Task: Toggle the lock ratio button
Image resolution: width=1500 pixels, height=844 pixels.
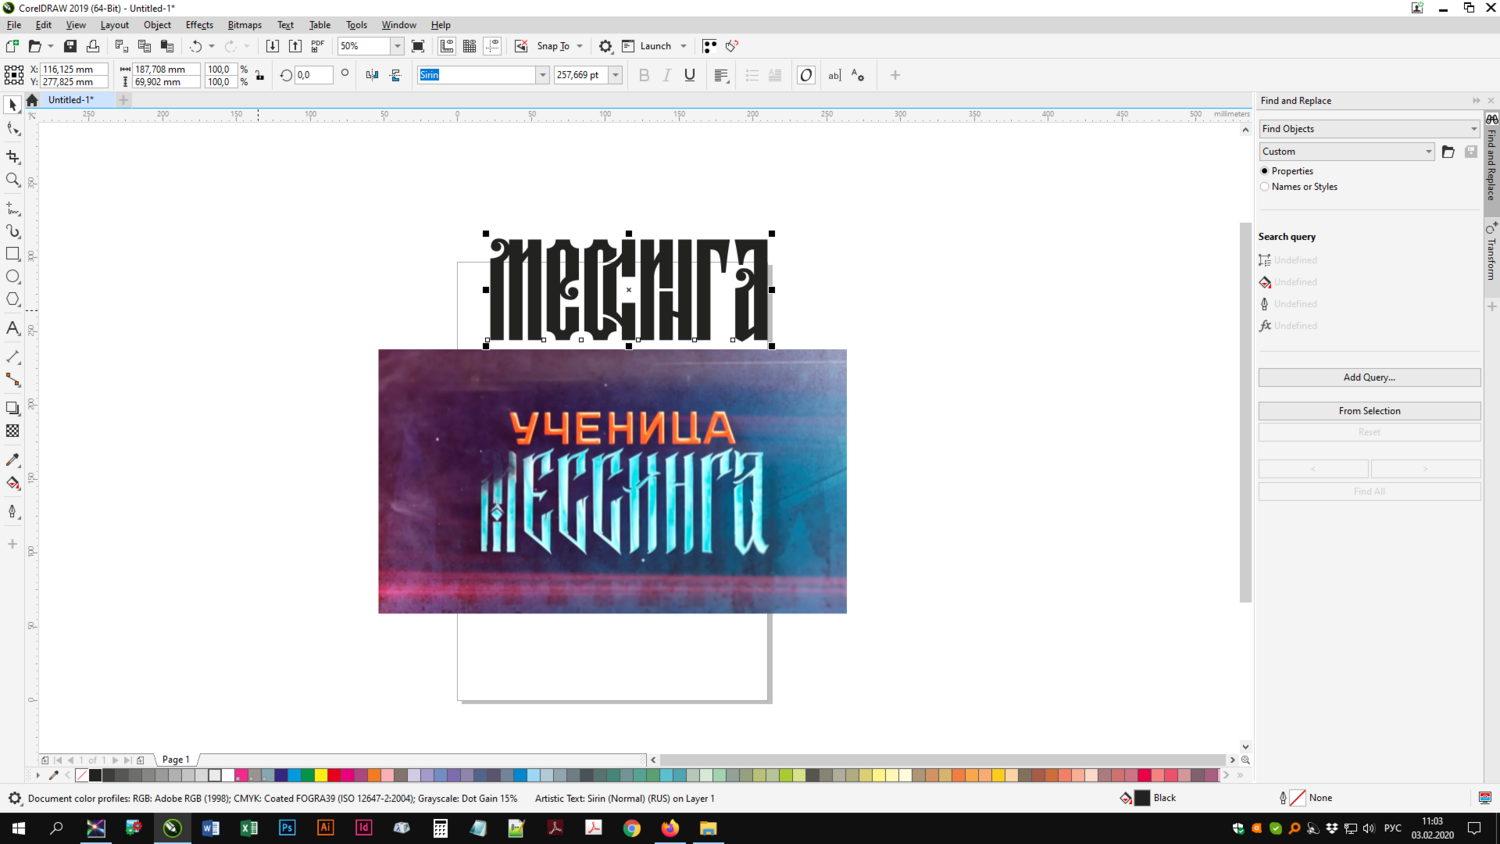Action: [260, 75]
